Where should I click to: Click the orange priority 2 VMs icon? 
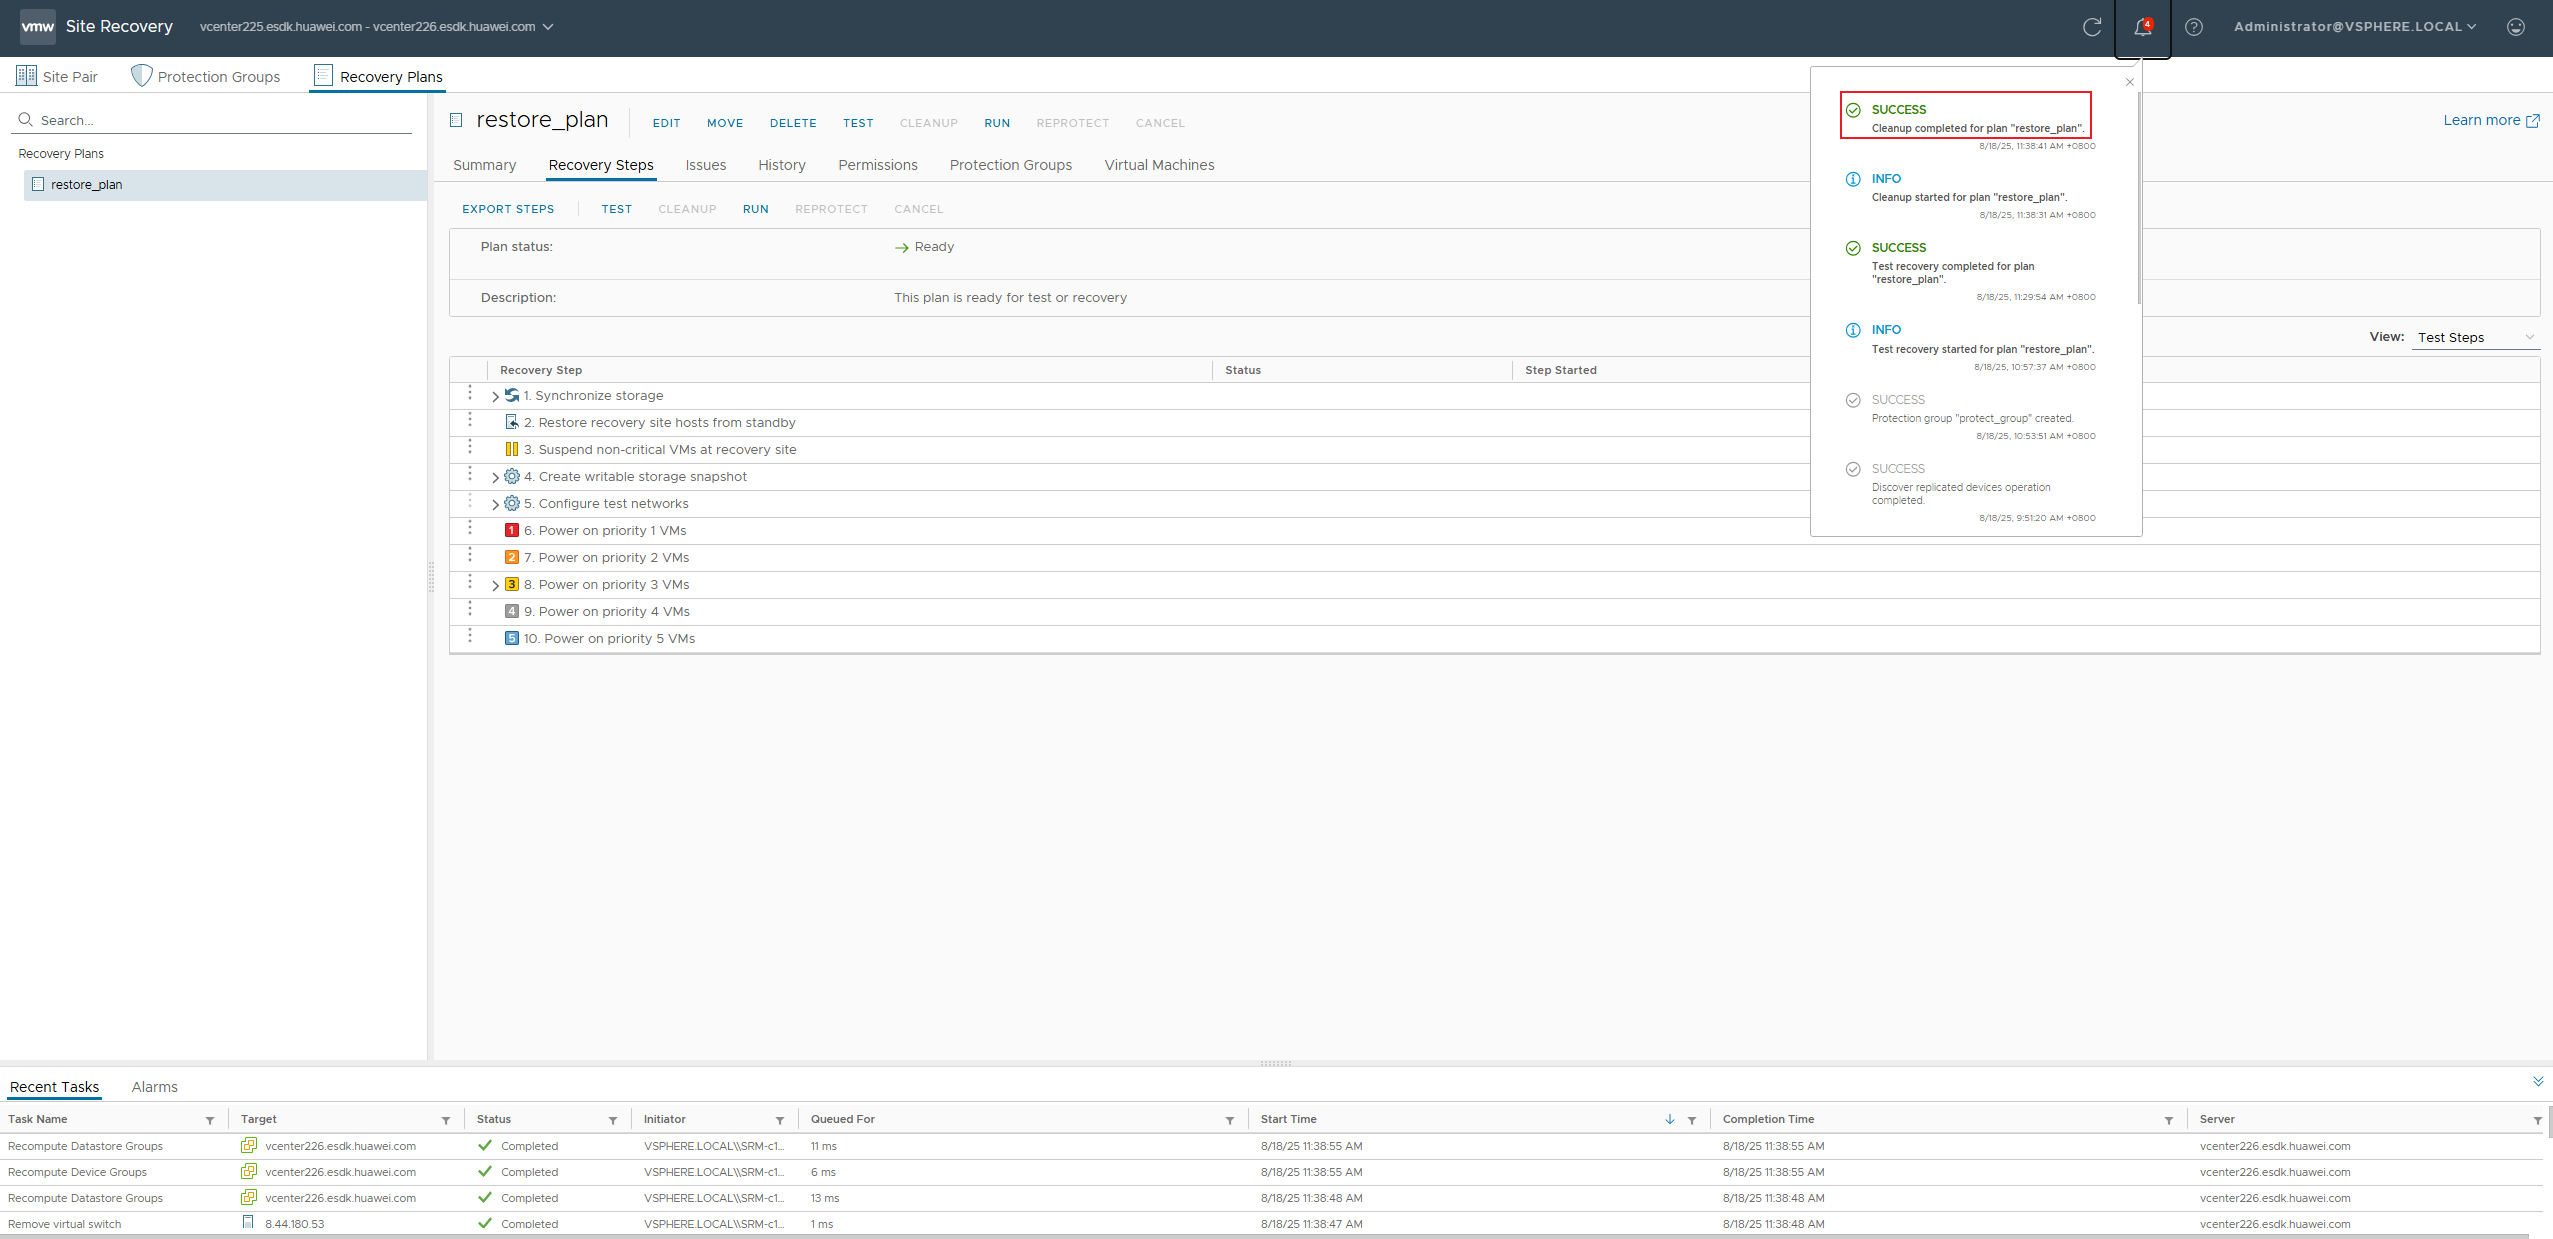click(x=512, y=557)
